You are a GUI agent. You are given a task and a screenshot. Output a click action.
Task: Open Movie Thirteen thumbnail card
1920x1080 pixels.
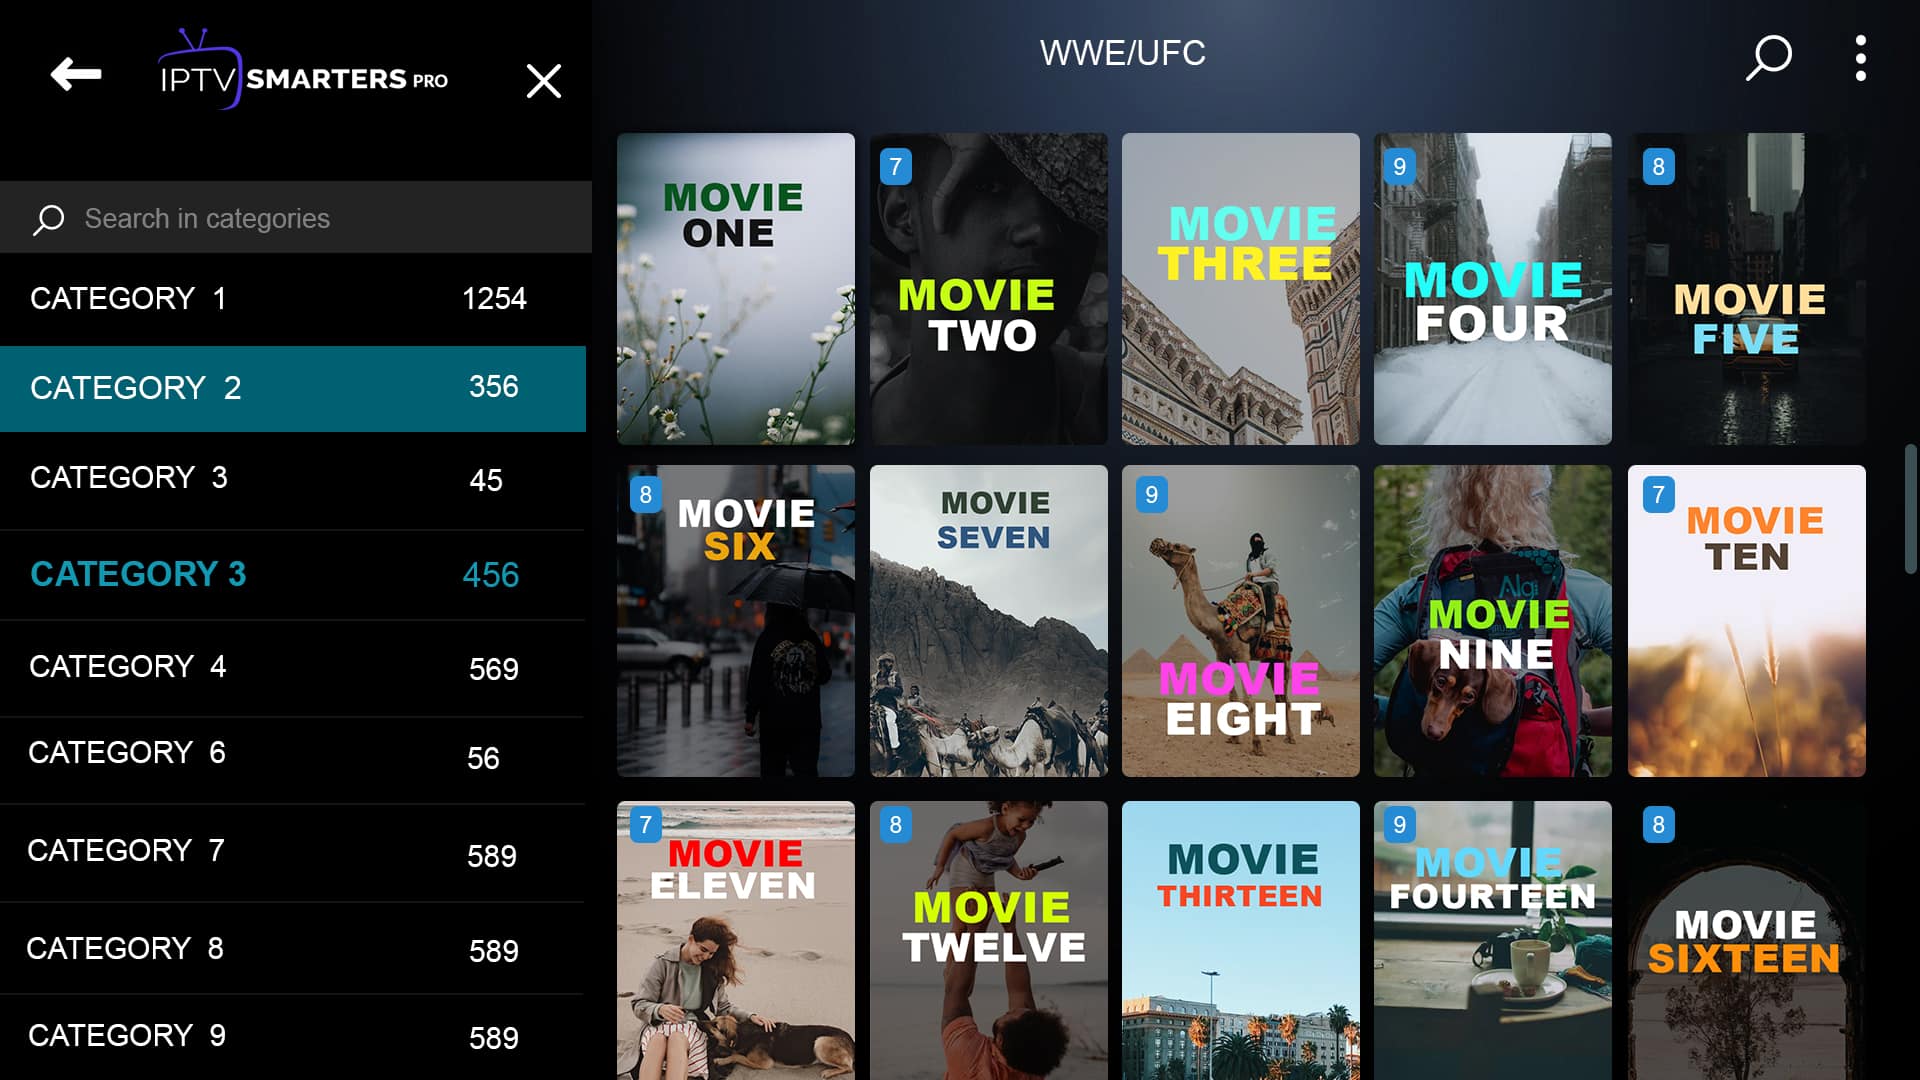pos(1240,940)
